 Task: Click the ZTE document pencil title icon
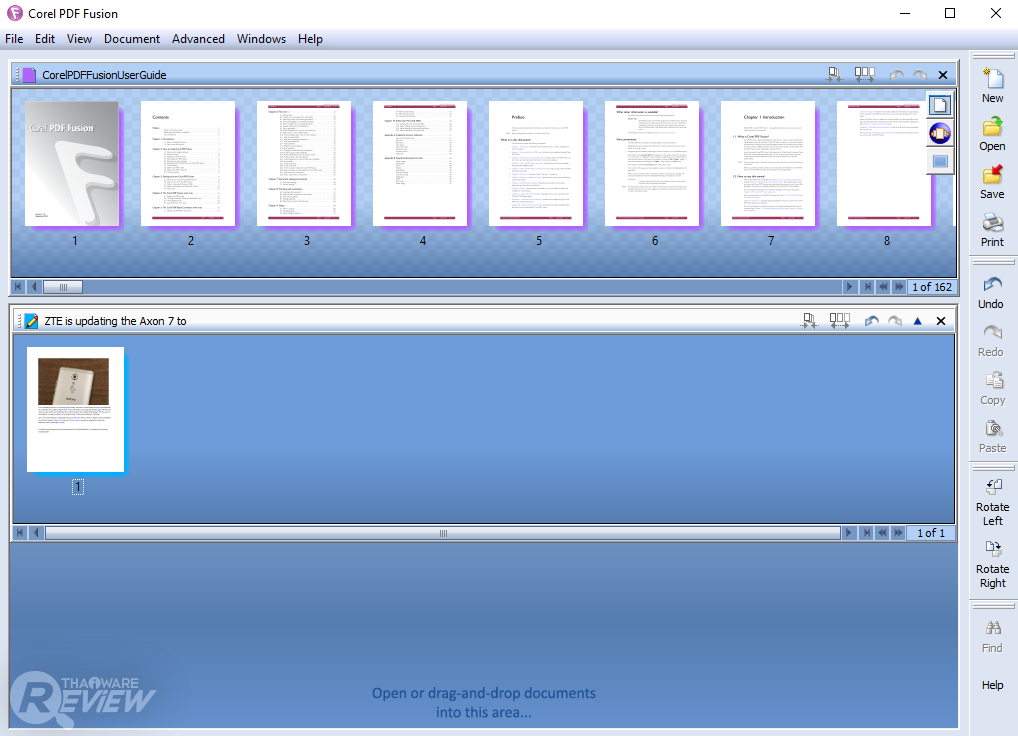pos(31,321)
